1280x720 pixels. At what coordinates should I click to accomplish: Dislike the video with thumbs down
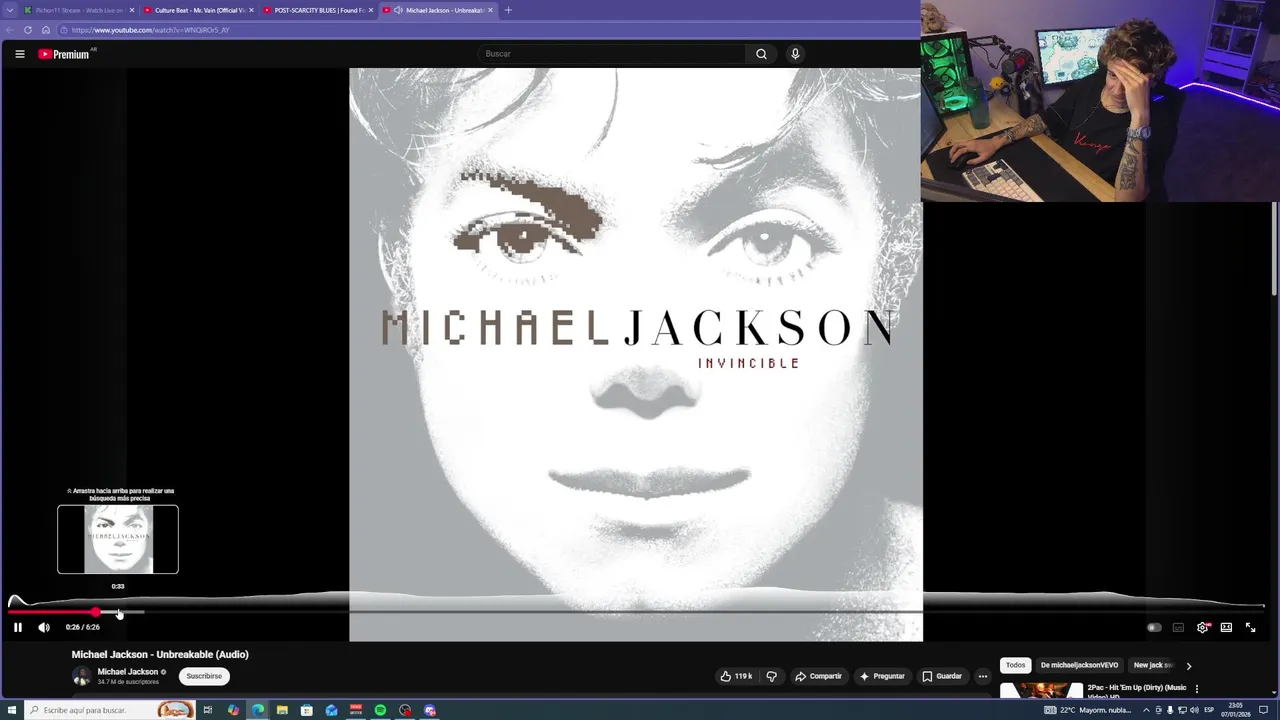[771, 676]
